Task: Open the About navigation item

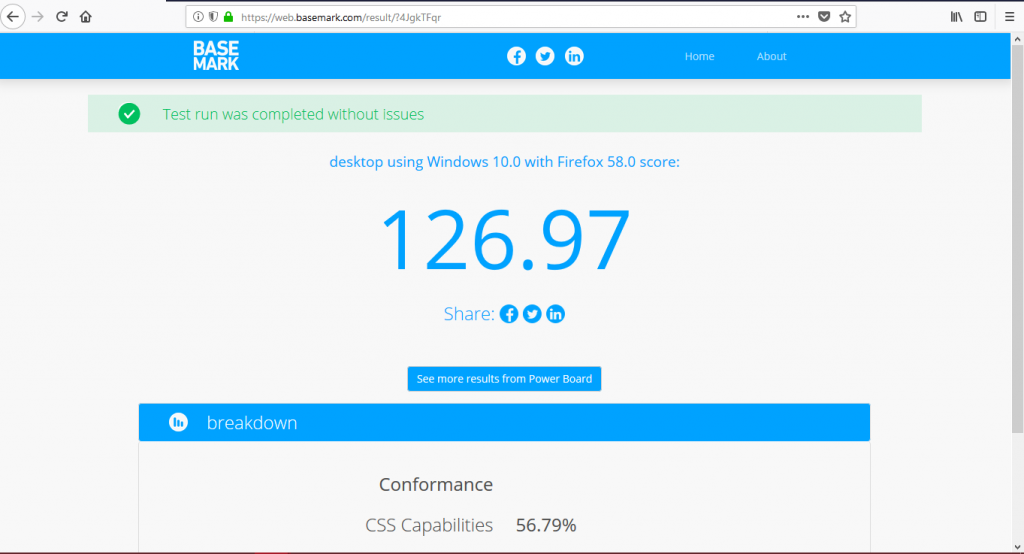Action: [771, 57]
